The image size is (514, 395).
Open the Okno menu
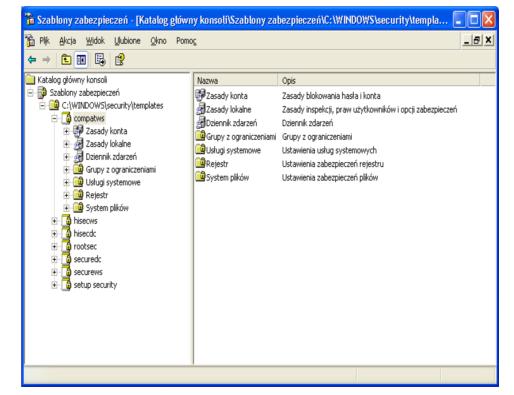(158, 41)
